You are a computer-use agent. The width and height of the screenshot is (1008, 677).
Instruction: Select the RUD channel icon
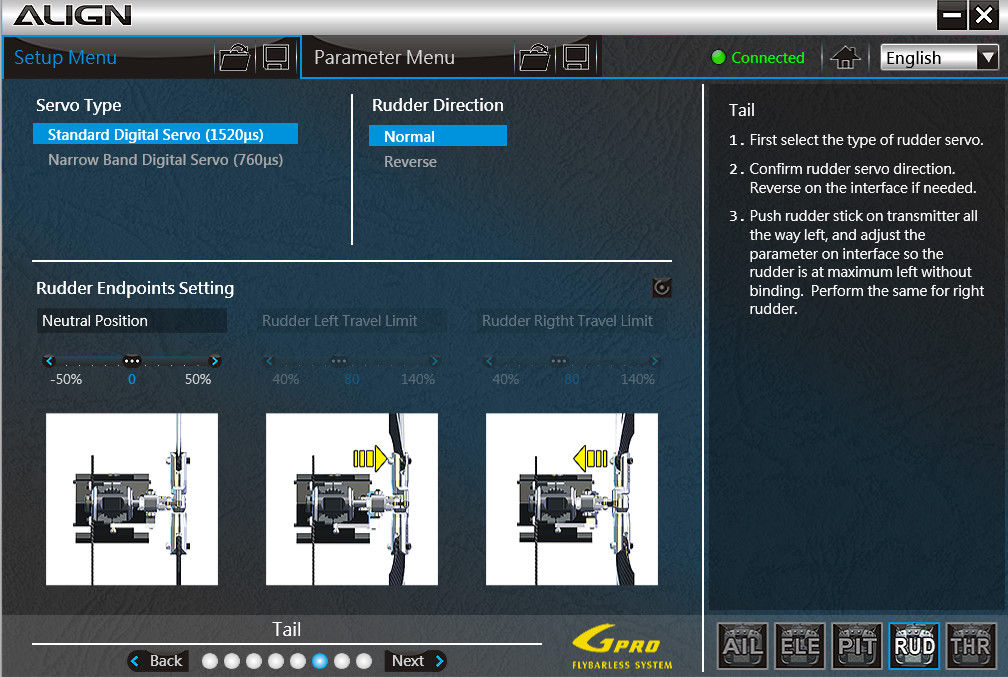(x=914, y=645)
